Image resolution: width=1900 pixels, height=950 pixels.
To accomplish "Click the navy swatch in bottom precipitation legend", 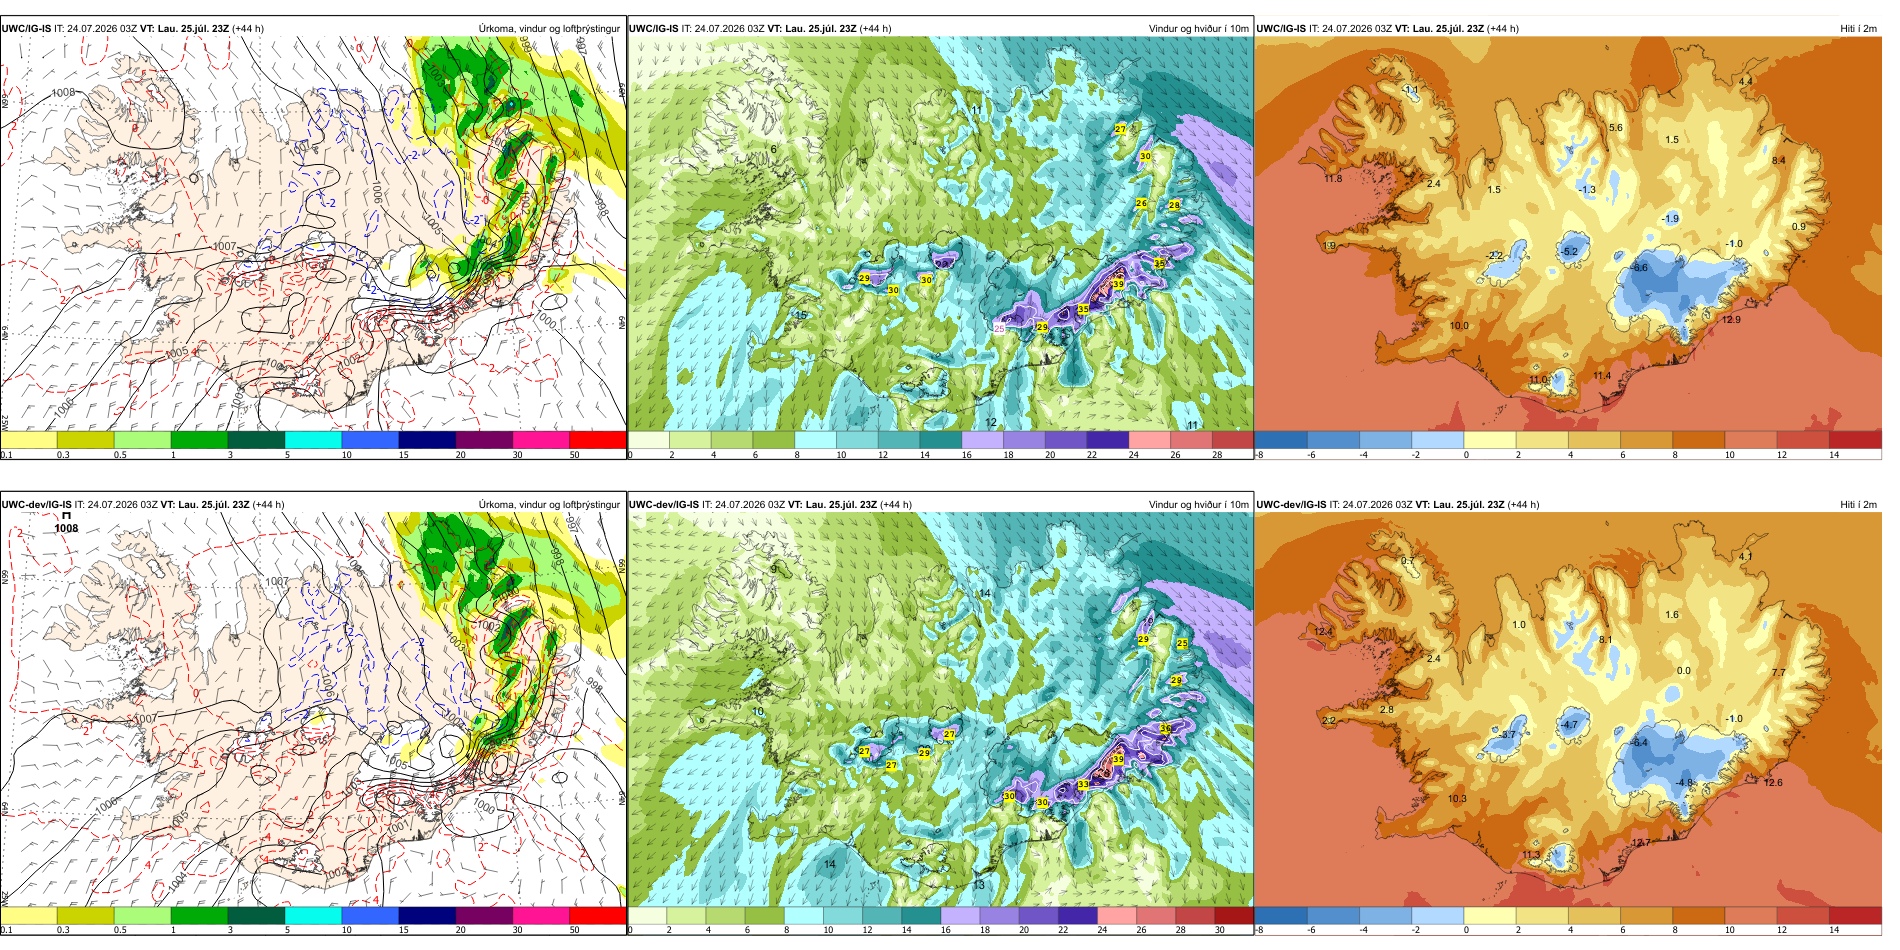I will pyautogui.click(x=427, y=916).
